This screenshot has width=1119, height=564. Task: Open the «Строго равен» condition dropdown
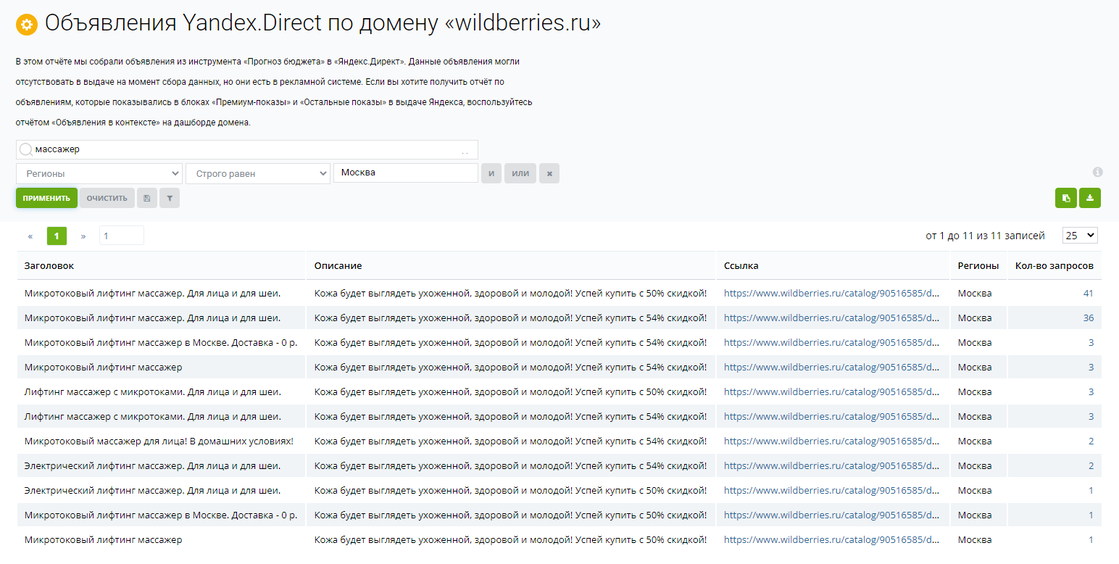pyautogui.click(x=258, y=174)
